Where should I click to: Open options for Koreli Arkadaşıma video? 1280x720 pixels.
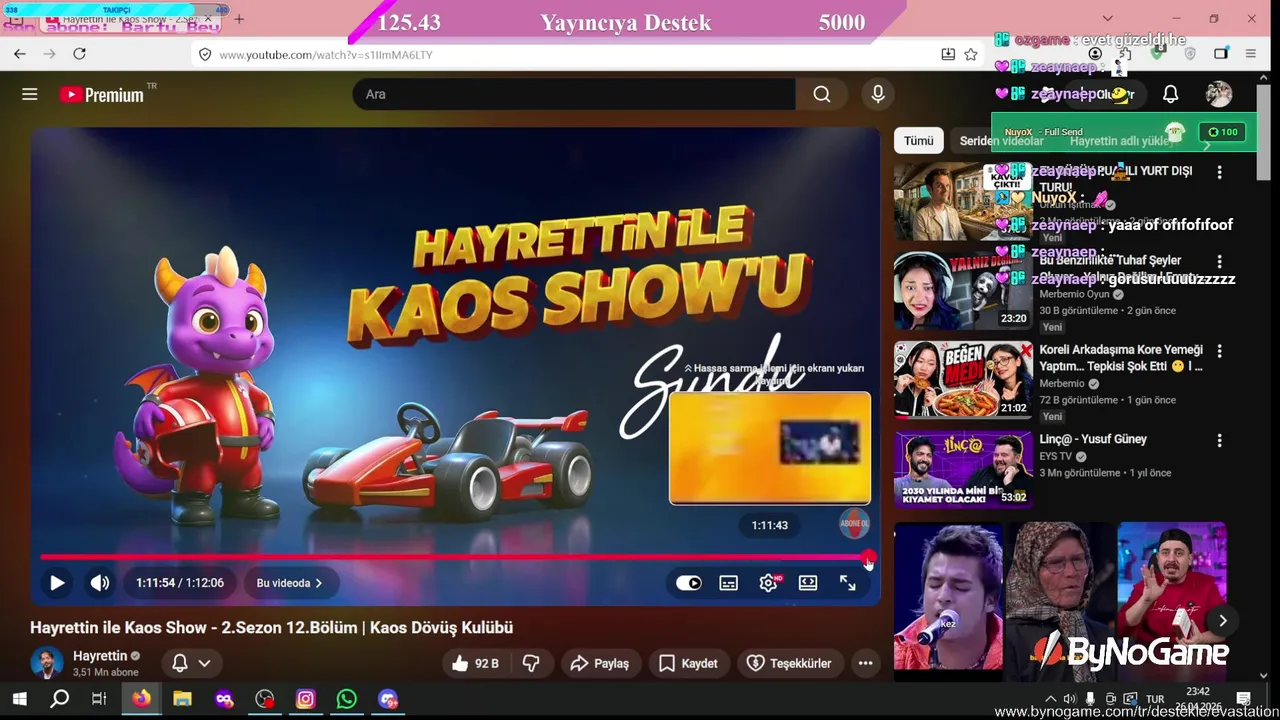1219,352
